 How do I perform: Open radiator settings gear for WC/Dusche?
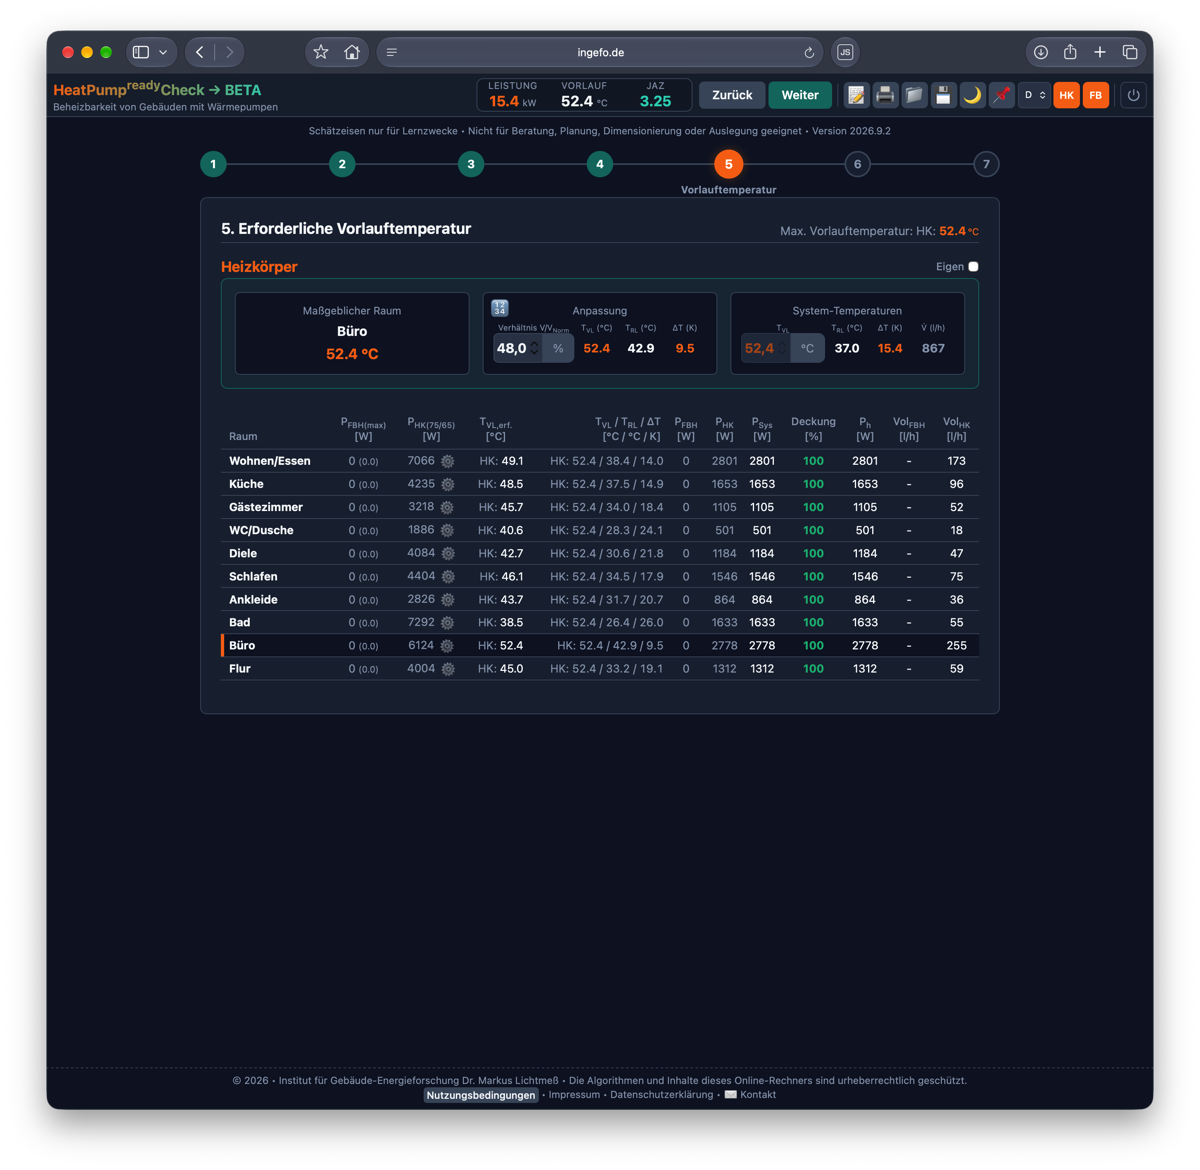pos(448,531)
